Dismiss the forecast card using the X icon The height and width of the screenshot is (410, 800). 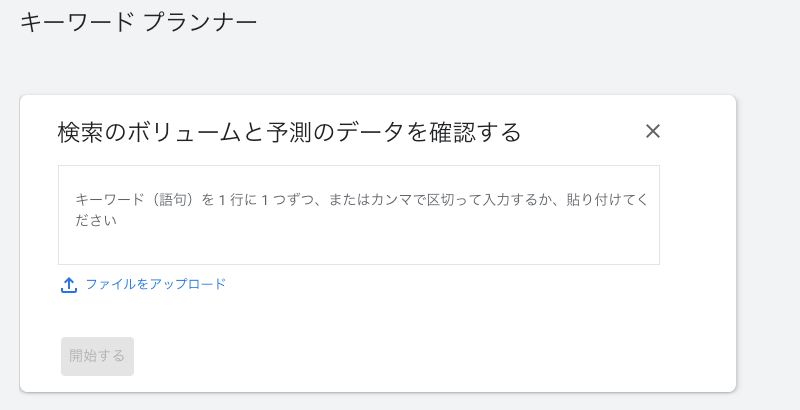tap(653, 131)
